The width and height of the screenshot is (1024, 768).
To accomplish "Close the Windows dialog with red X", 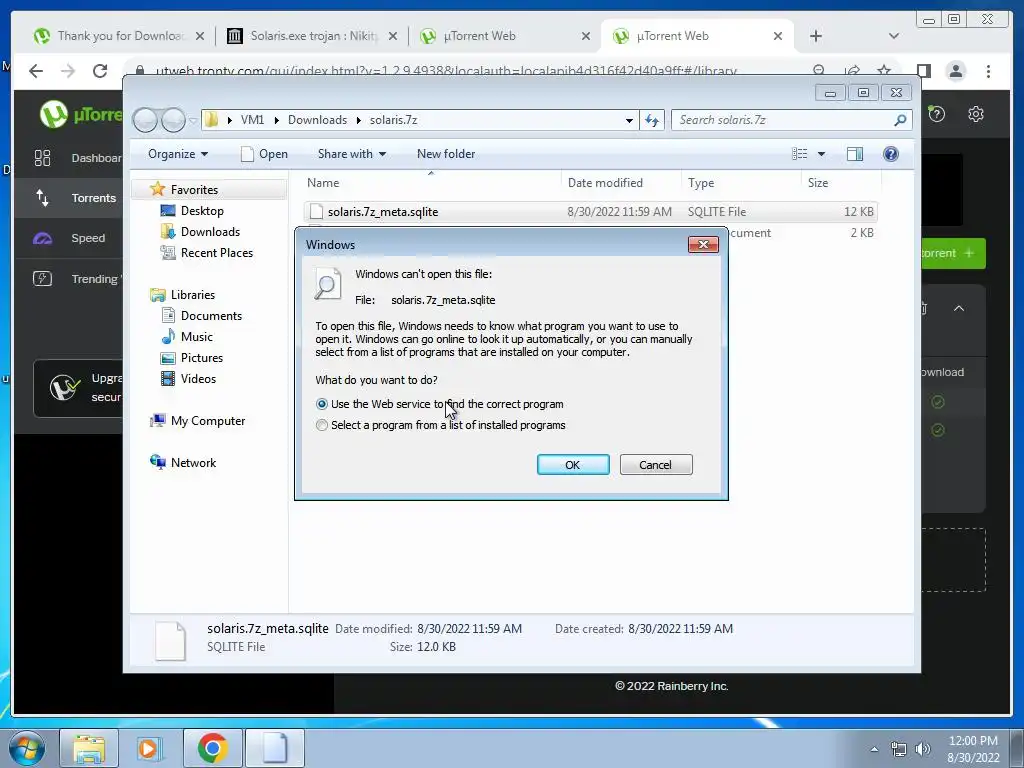I will coord(703,244).
